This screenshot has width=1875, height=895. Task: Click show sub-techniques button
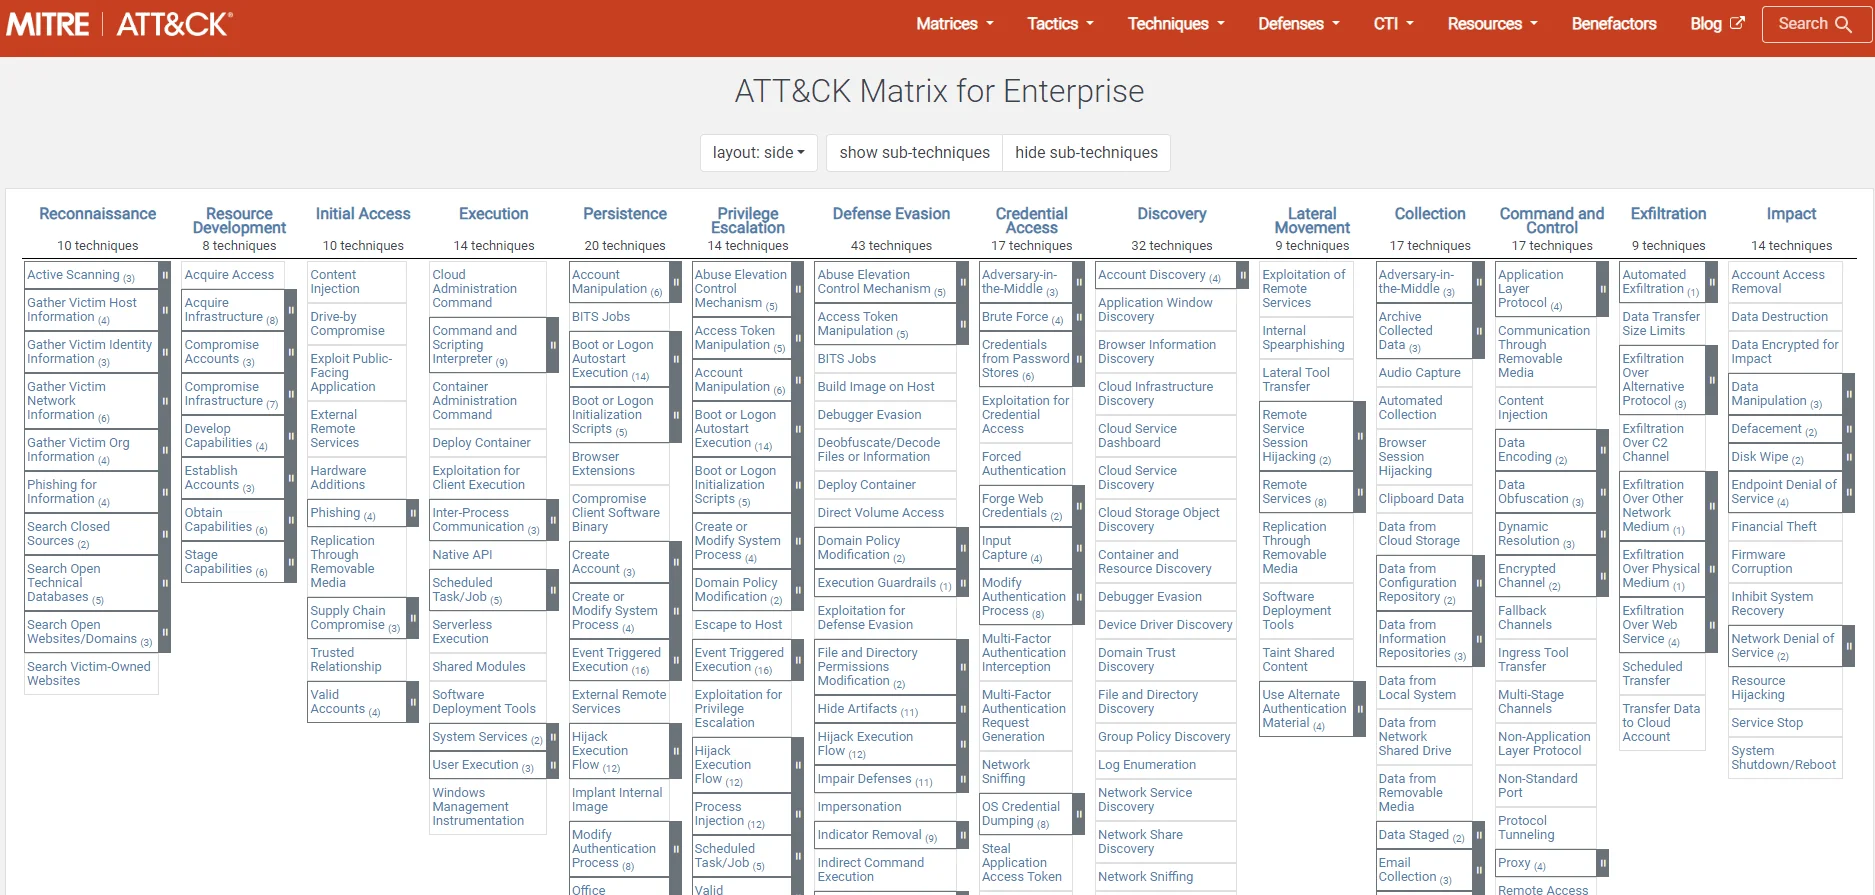coord(914,153)
